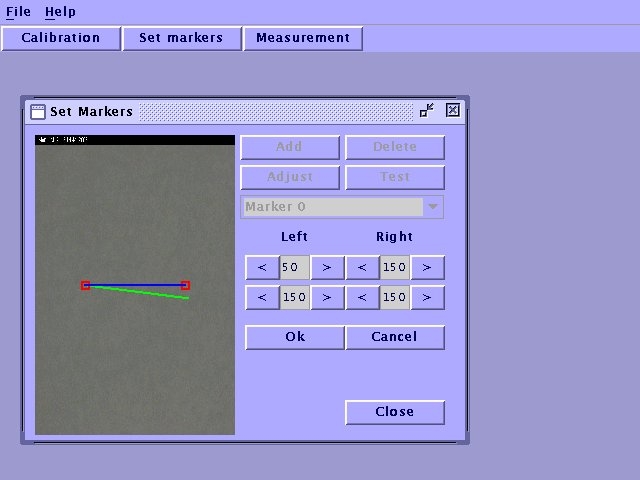Confirm with the Ok button

295,337
